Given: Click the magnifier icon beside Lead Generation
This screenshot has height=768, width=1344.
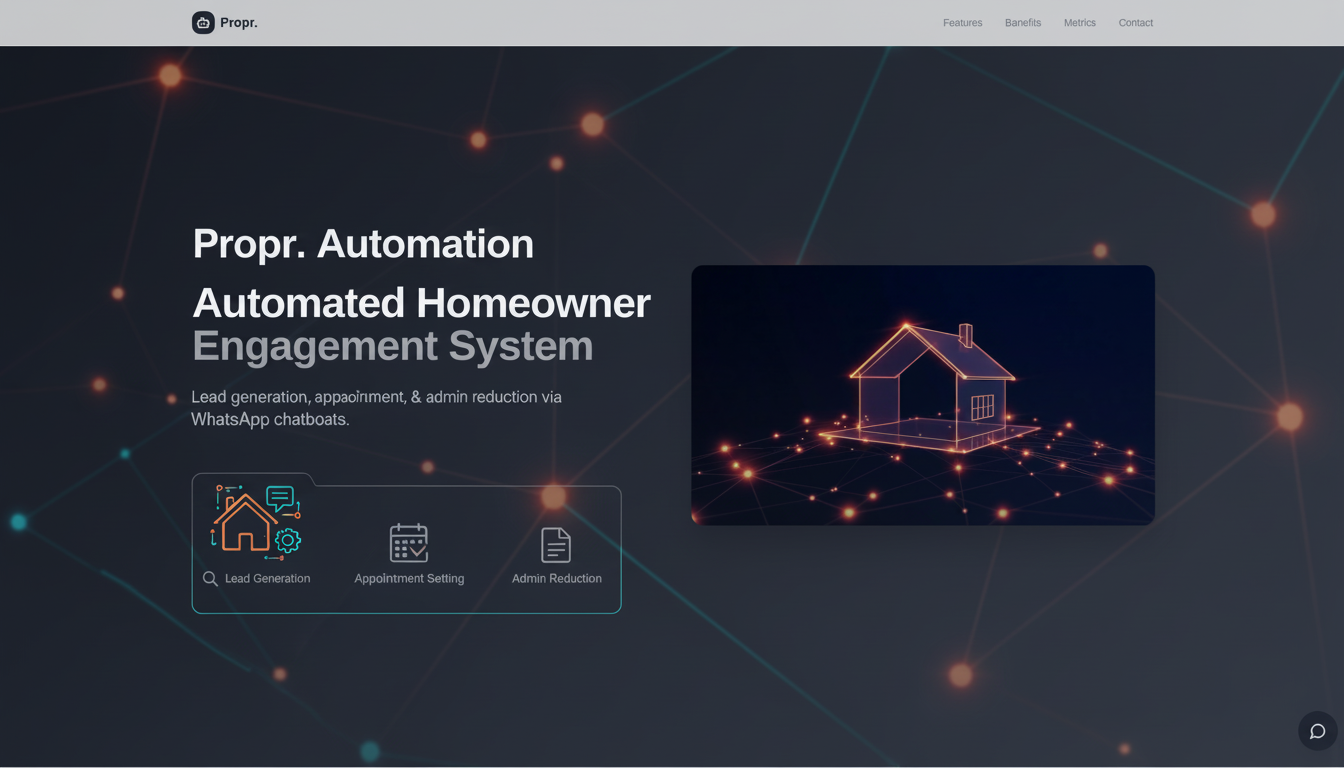Looking at the screenshot, I should [x=210, y=579].
